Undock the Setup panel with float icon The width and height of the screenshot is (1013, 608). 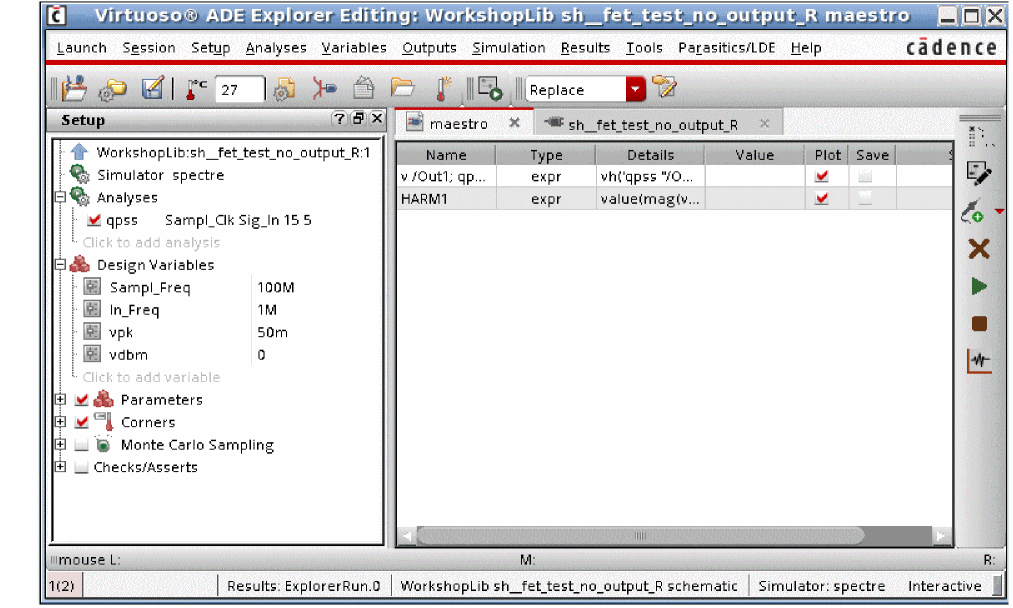(x=359, y=118)
